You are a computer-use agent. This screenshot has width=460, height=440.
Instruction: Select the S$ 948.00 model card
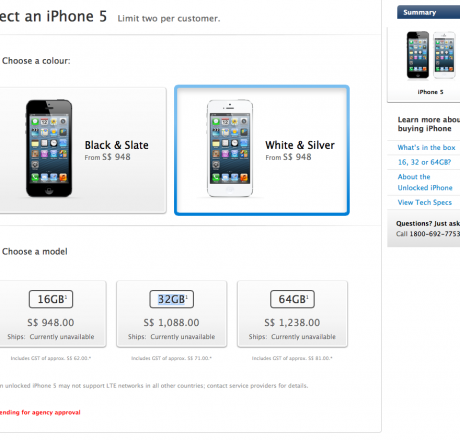(x=52, y=314)
